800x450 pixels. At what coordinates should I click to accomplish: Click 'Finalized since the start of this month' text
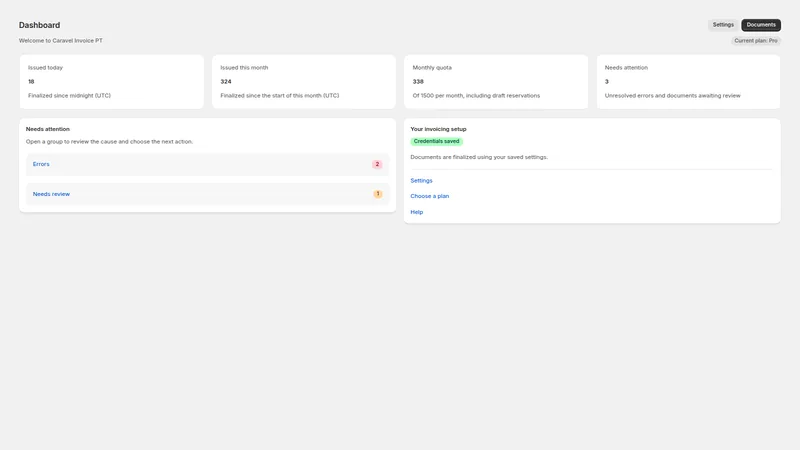click(280, 95)
